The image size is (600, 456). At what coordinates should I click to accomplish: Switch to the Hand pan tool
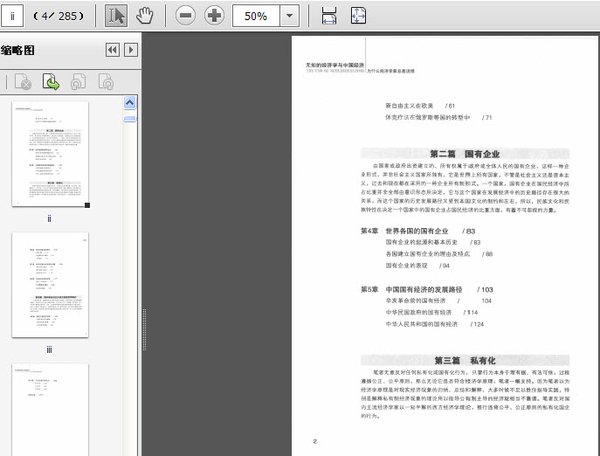[x=145, y=16]
